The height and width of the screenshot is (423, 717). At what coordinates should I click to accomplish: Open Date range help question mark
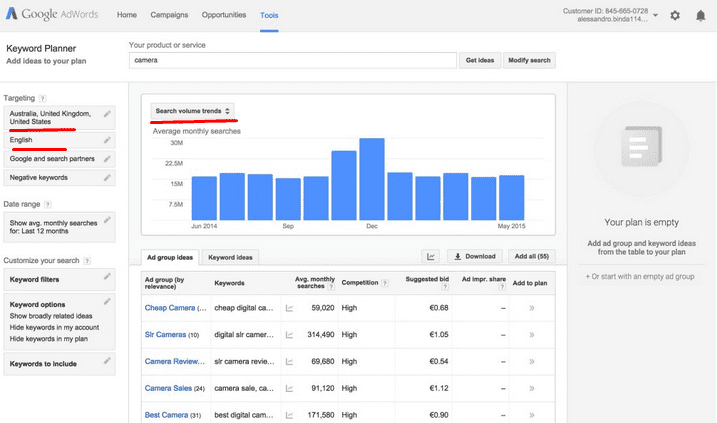(48, 204)
